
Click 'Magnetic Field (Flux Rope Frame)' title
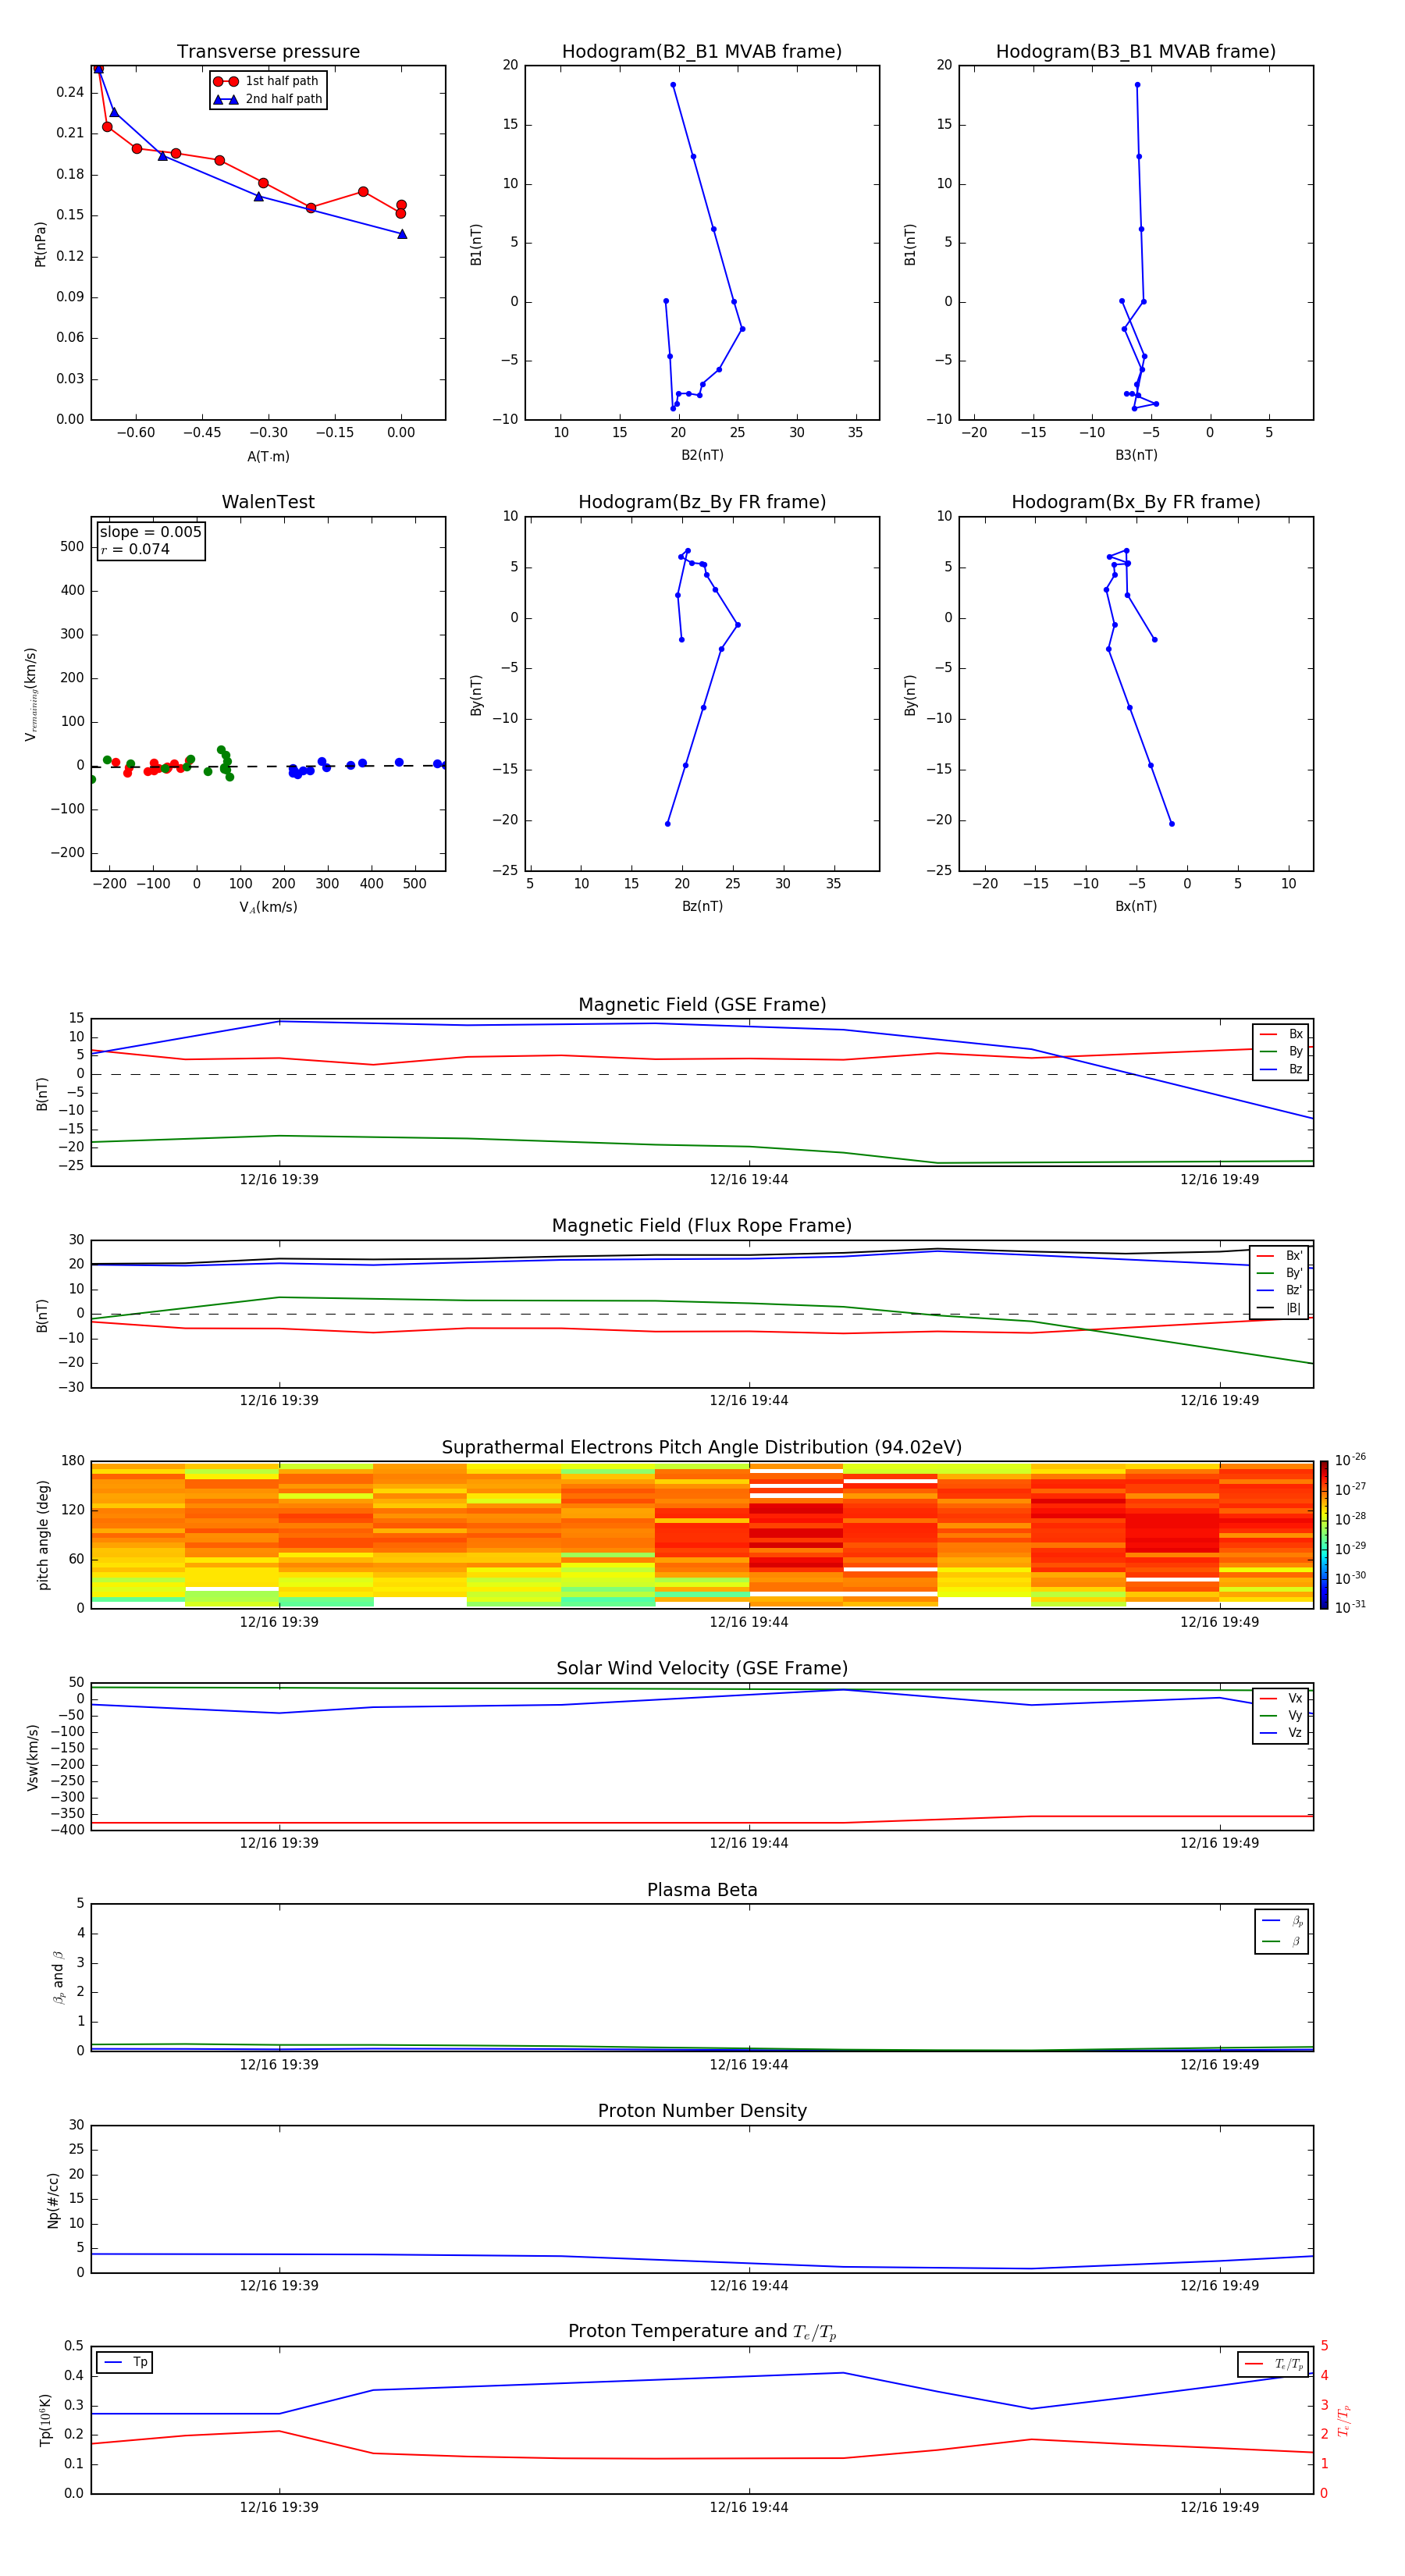[x=702, y=1226]
